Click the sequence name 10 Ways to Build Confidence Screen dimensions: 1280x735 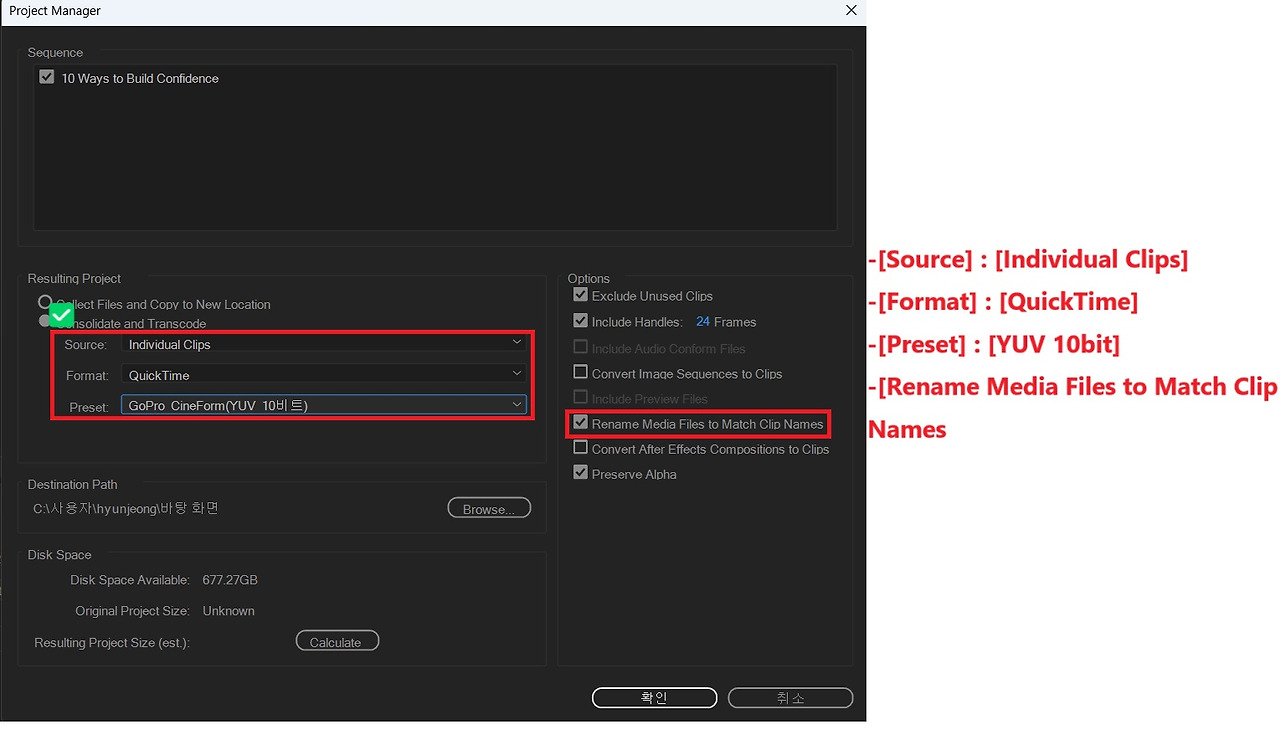(x=140, y=78)
